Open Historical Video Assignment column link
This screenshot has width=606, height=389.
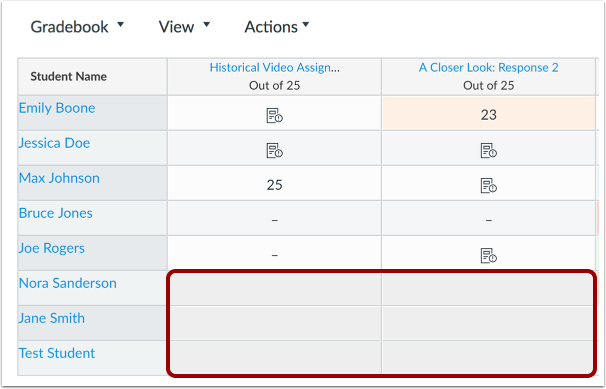tap(274, 68)
